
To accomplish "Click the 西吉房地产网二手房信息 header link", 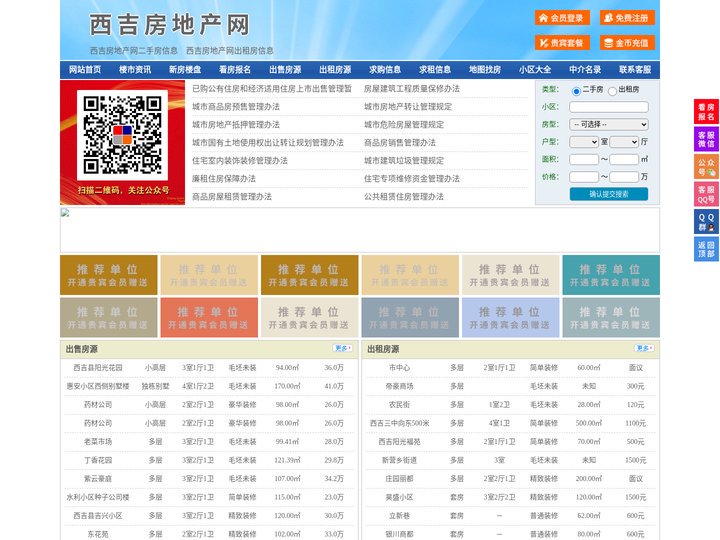I will tap(134, 51).
